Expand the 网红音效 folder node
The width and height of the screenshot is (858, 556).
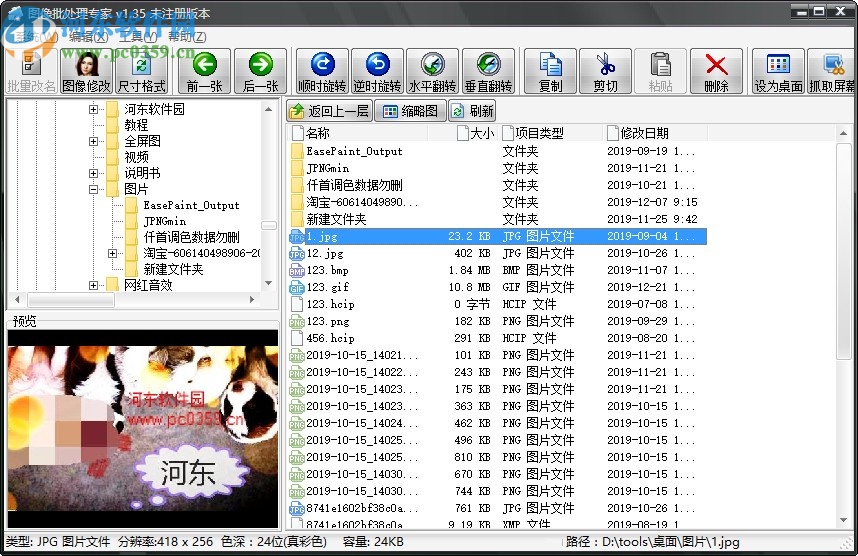click(94, 285)
